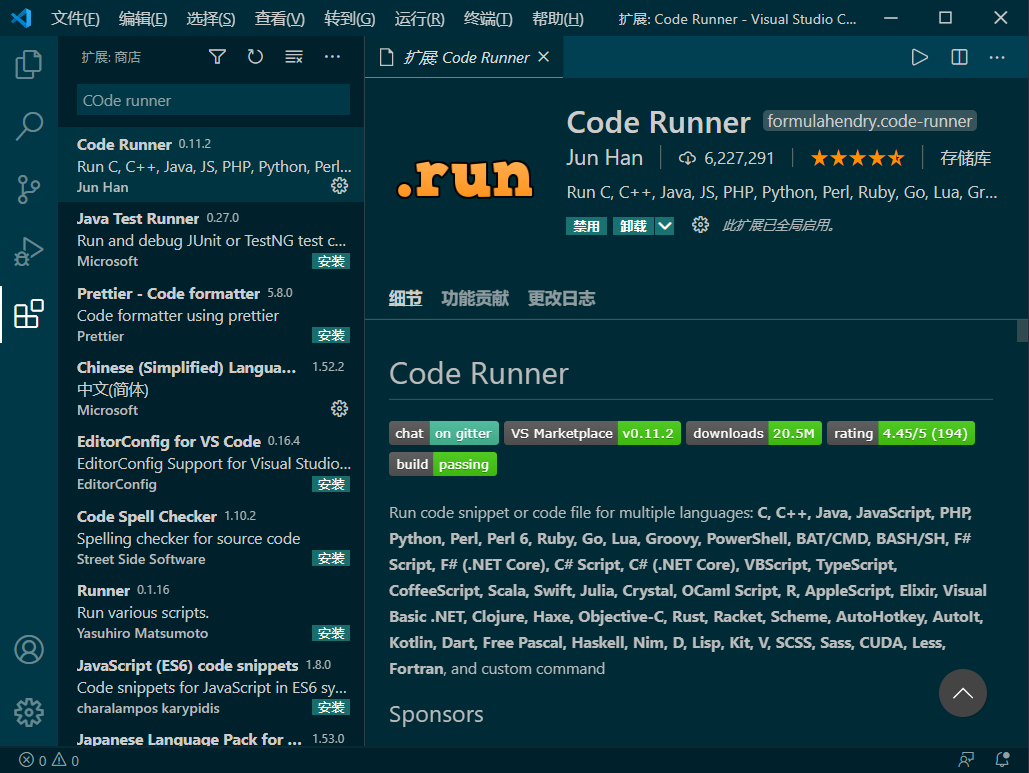Refresh the extensions list

[x=255, y=57]
